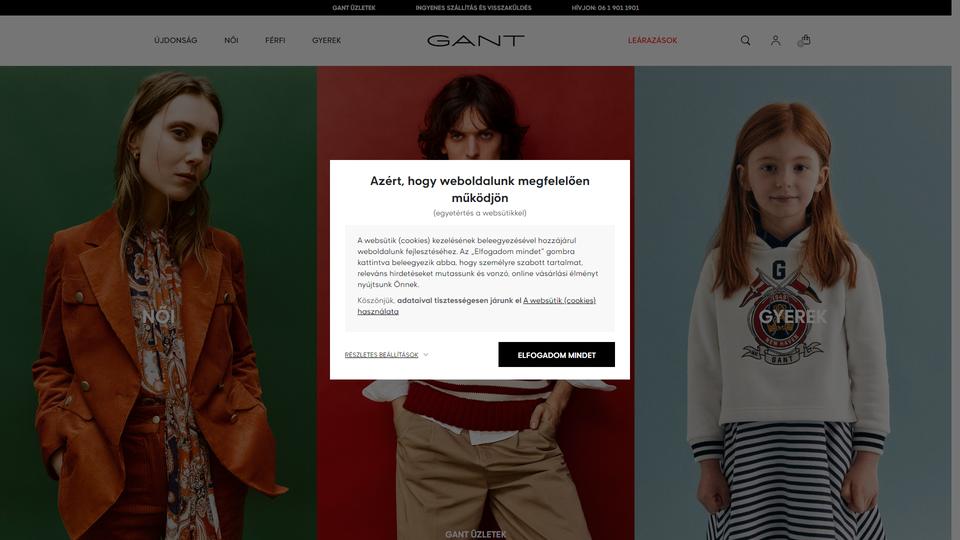
Task: Click Elfogadom mindet button
Action: click(556, 354)
